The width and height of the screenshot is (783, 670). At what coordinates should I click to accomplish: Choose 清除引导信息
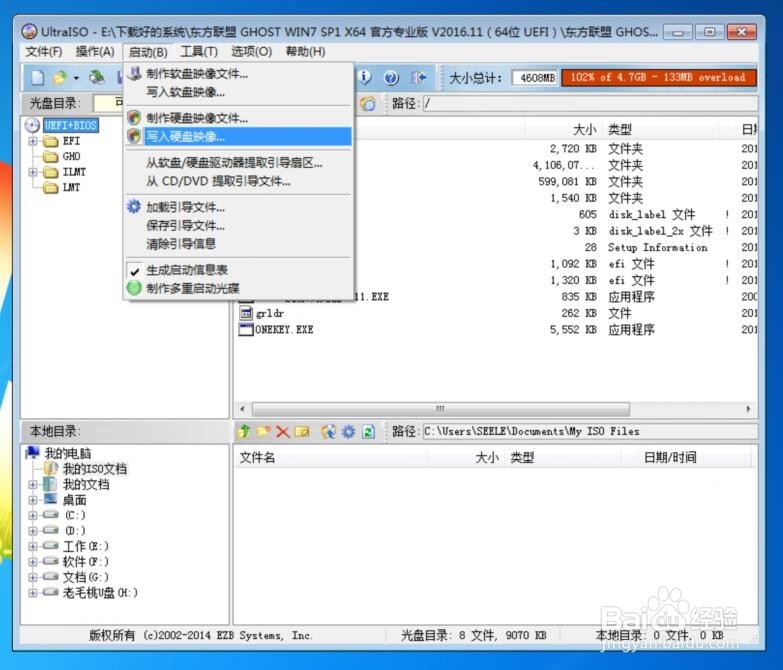click(239, 244)
